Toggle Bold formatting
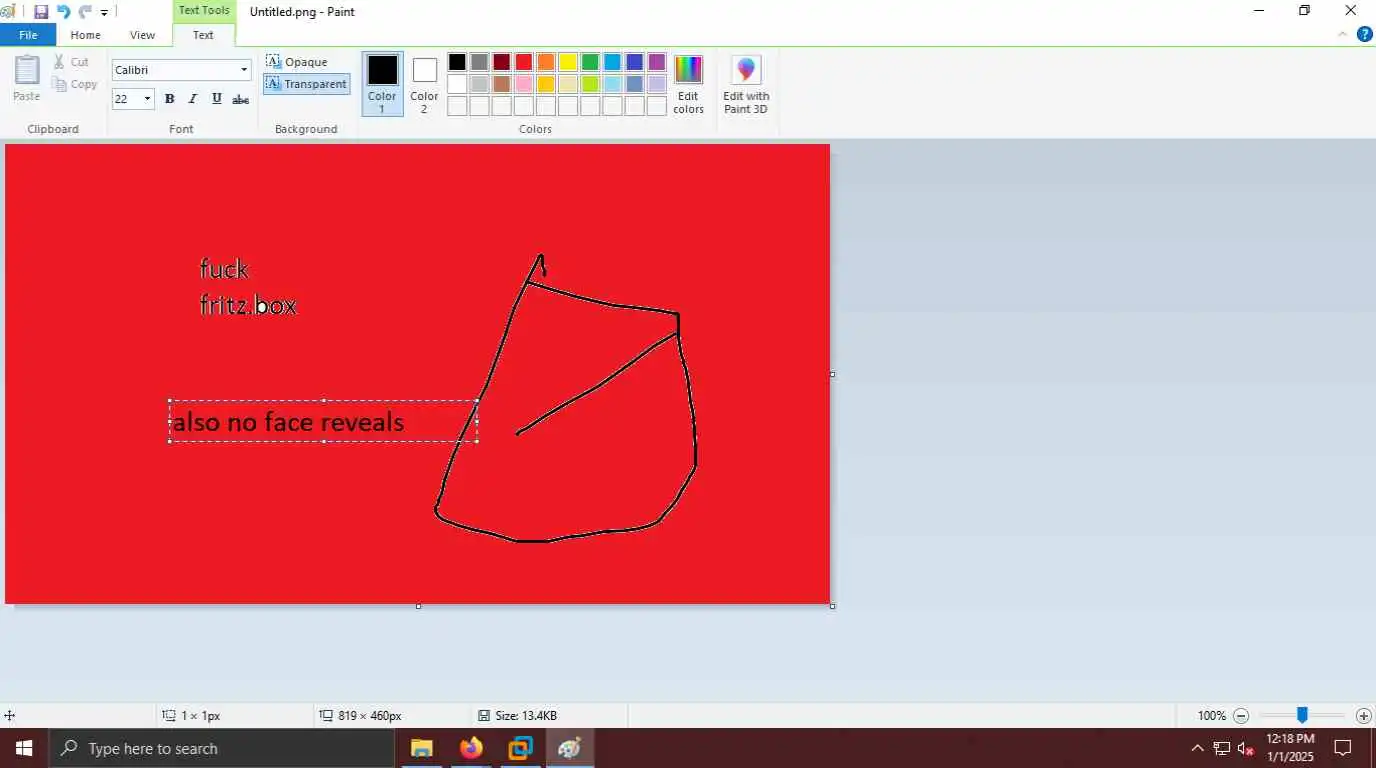 [170, 99]
